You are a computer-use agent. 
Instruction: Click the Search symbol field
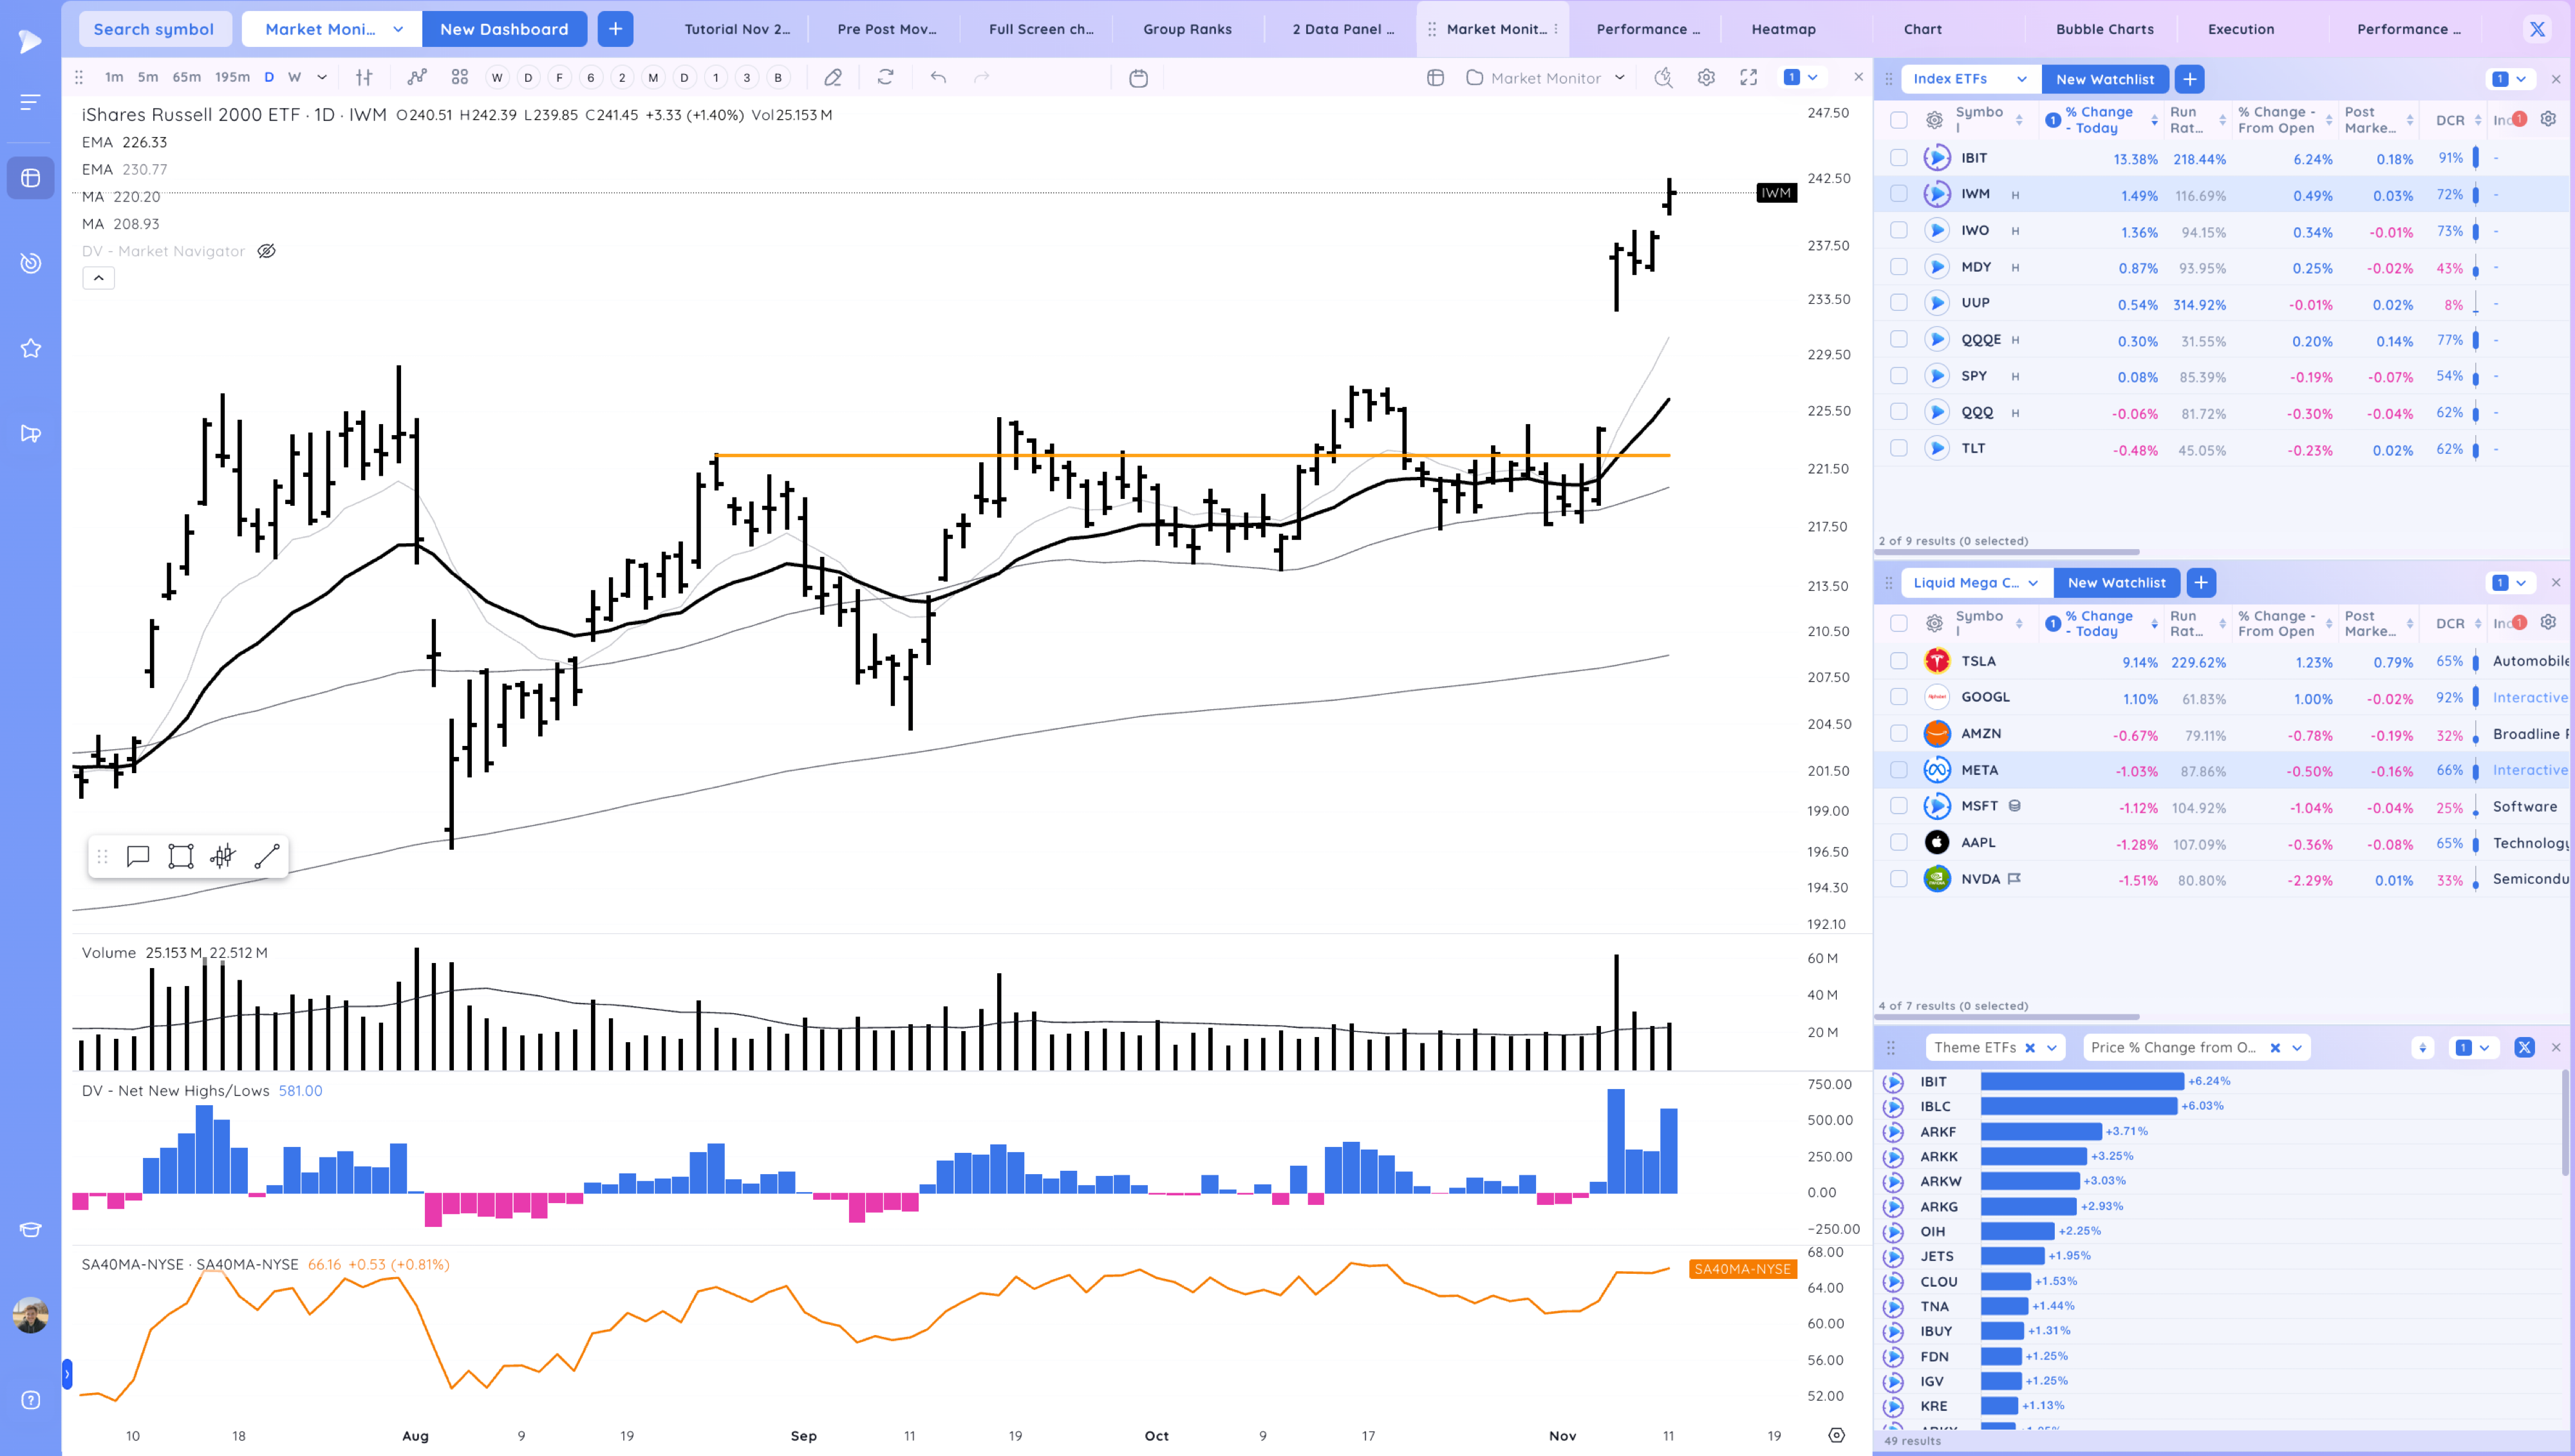154,29
